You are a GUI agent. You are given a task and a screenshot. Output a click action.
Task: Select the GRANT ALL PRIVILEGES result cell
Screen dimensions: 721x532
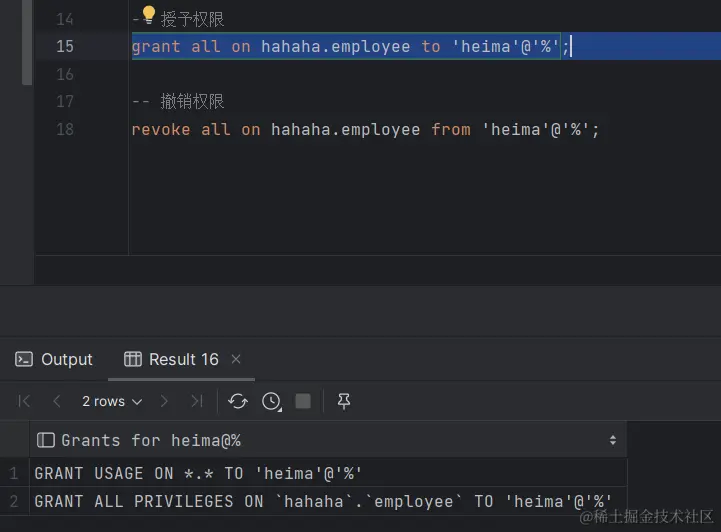pyautogui.click(x=328, y=501)
